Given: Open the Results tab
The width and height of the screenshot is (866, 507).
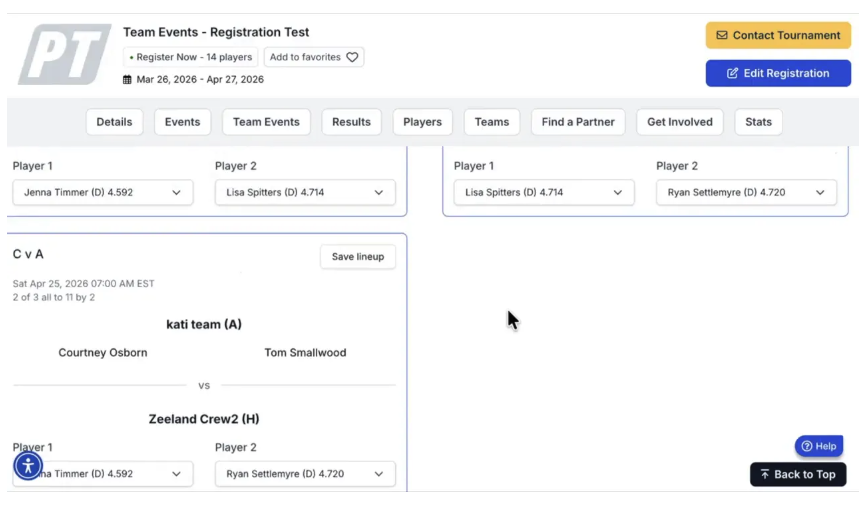Looking at the screenshot, I should [x=351, y=122].
